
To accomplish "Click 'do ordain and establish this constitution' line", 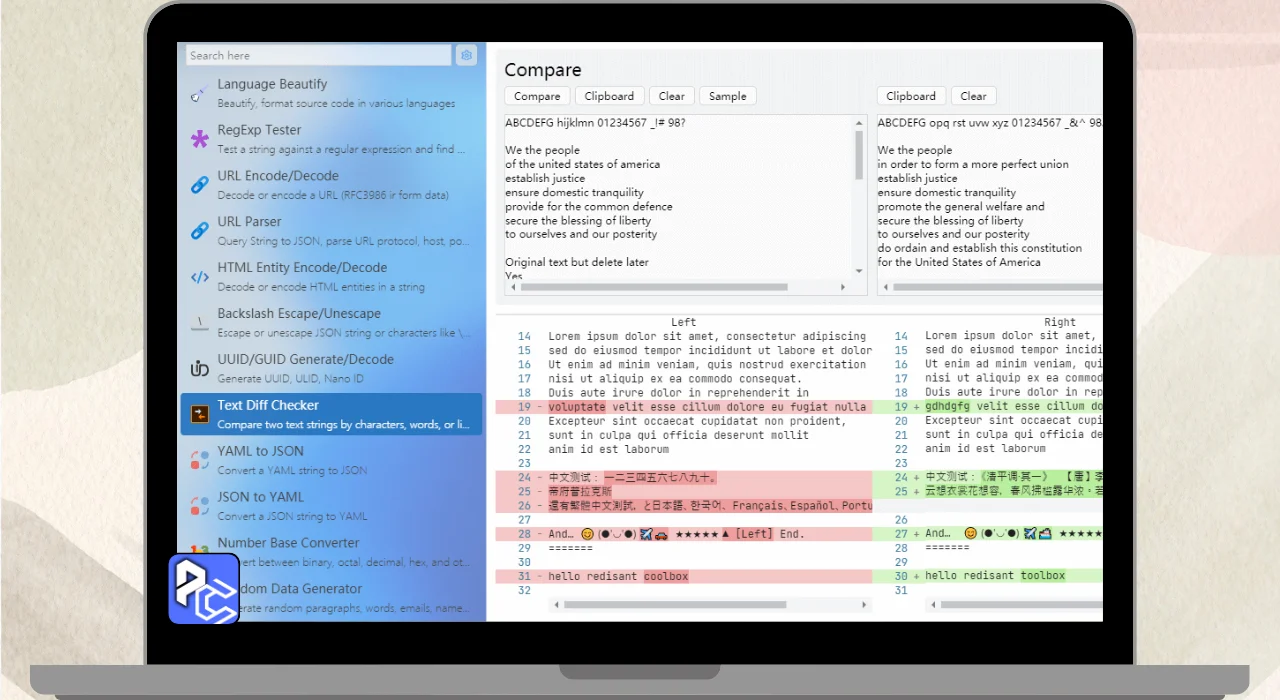I will point(980,248).
